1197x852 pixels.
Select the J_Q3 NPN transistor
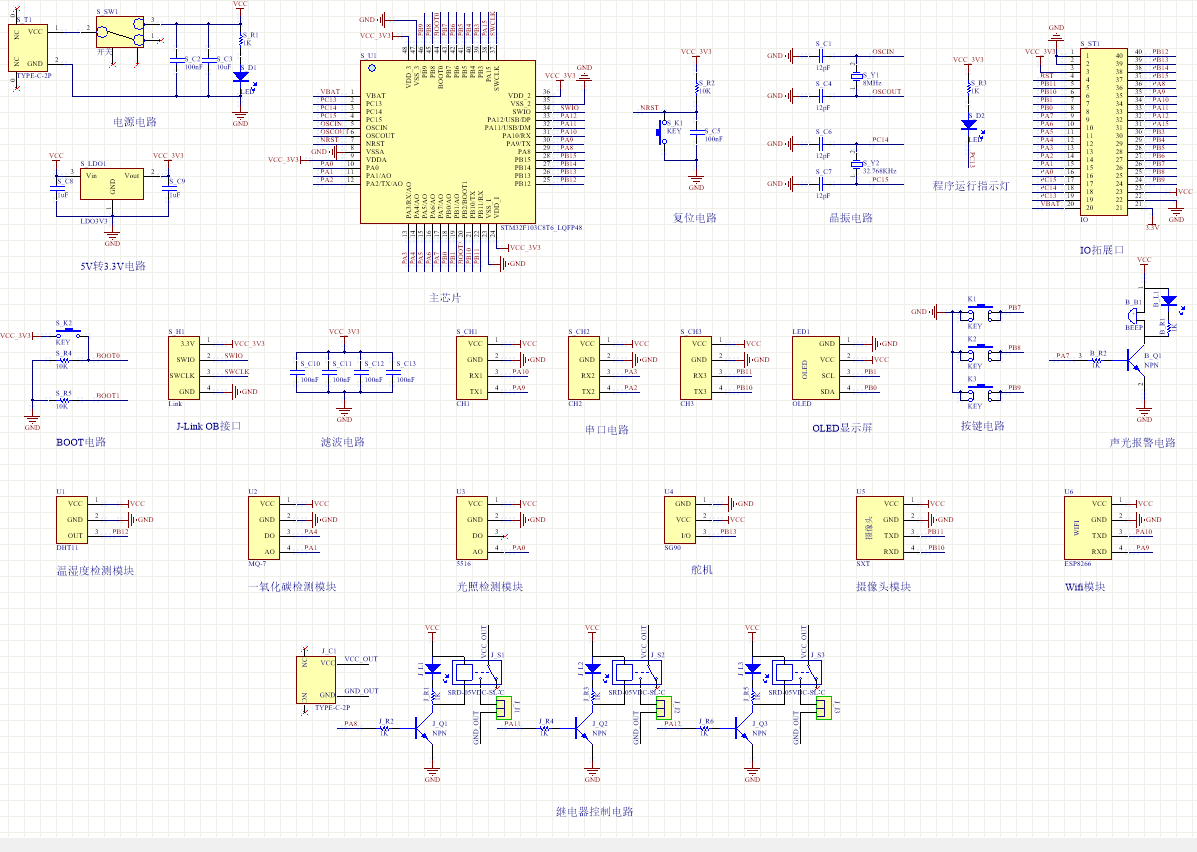point(745,728)
